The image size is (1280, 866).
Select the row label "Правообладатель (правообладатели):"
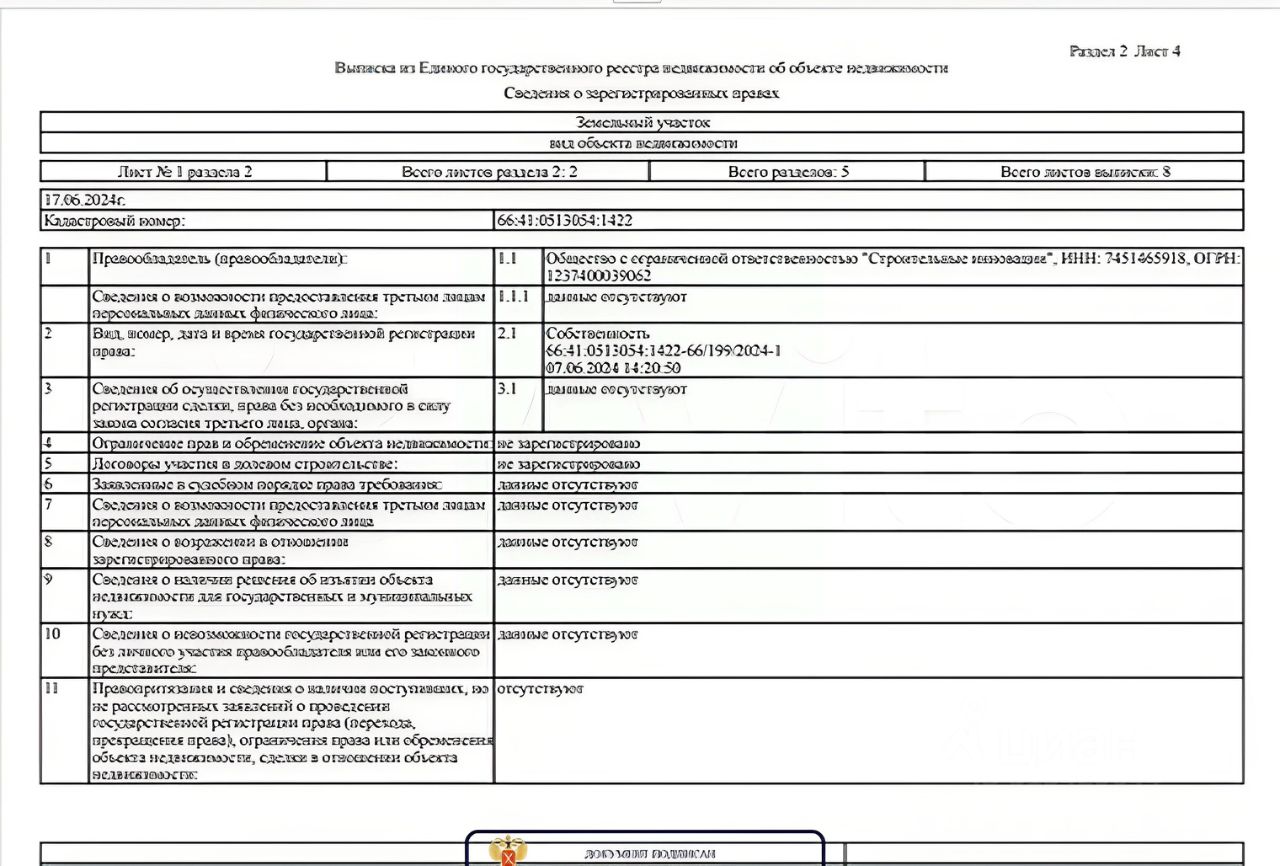[220, 259]
